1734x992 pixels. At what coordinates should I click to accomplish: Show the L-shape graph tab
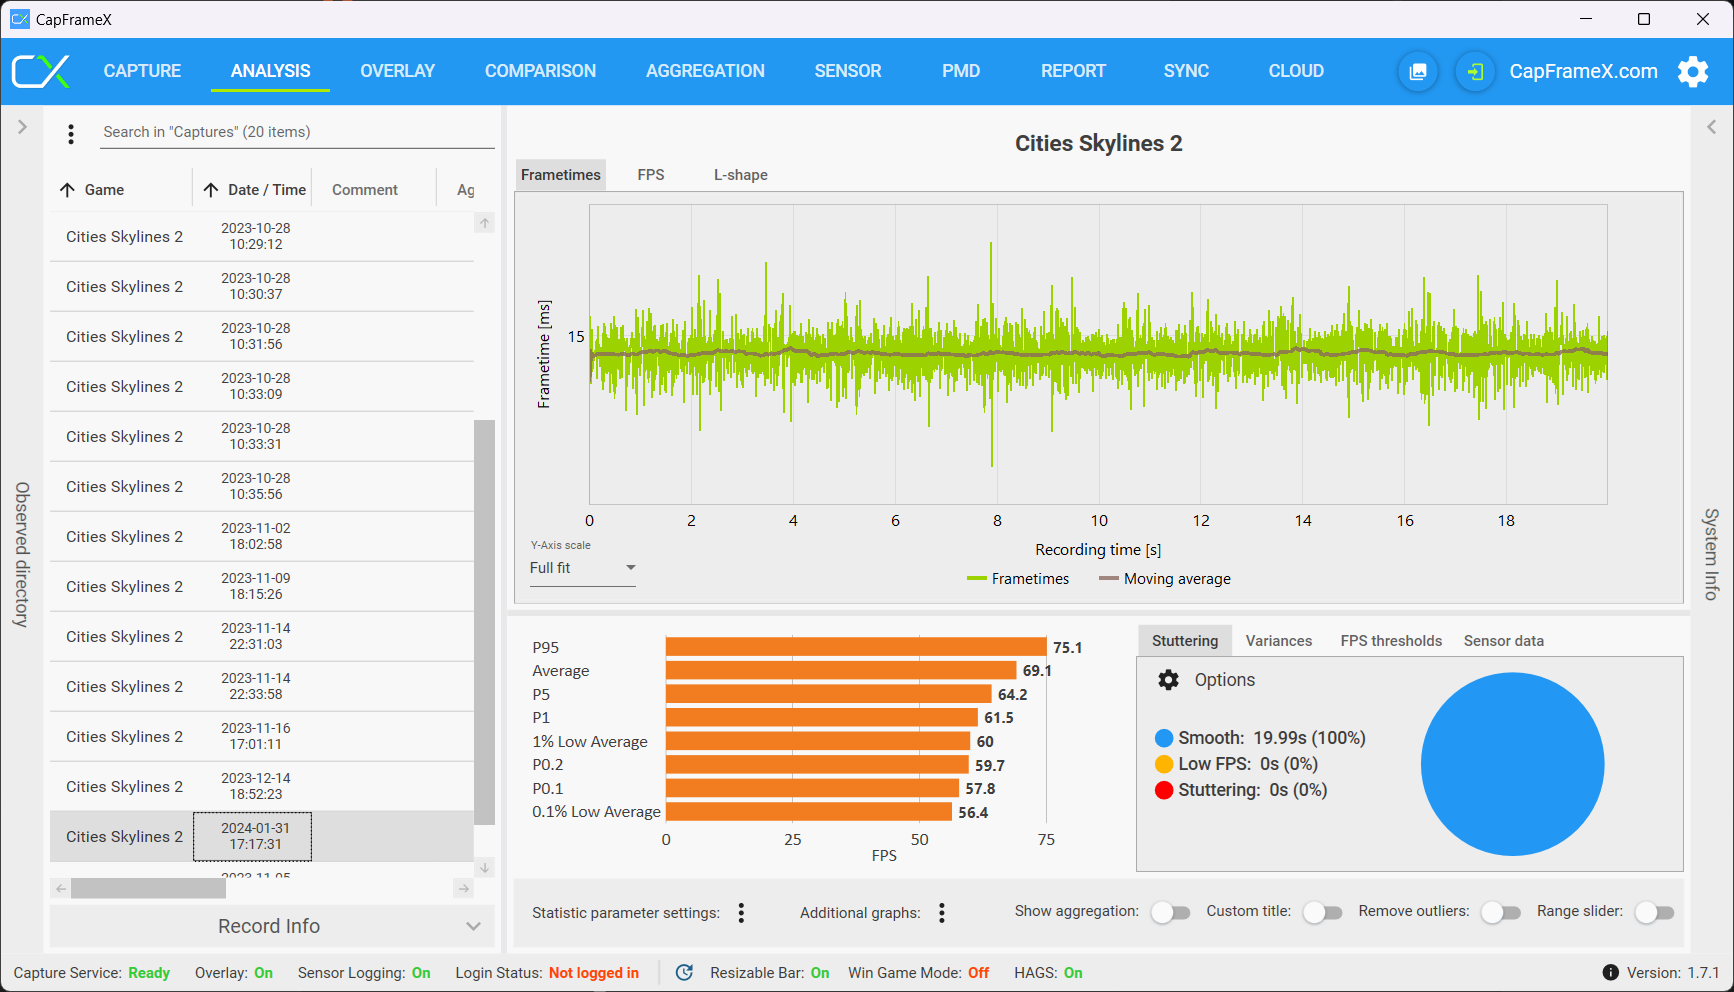click(741, 175)
